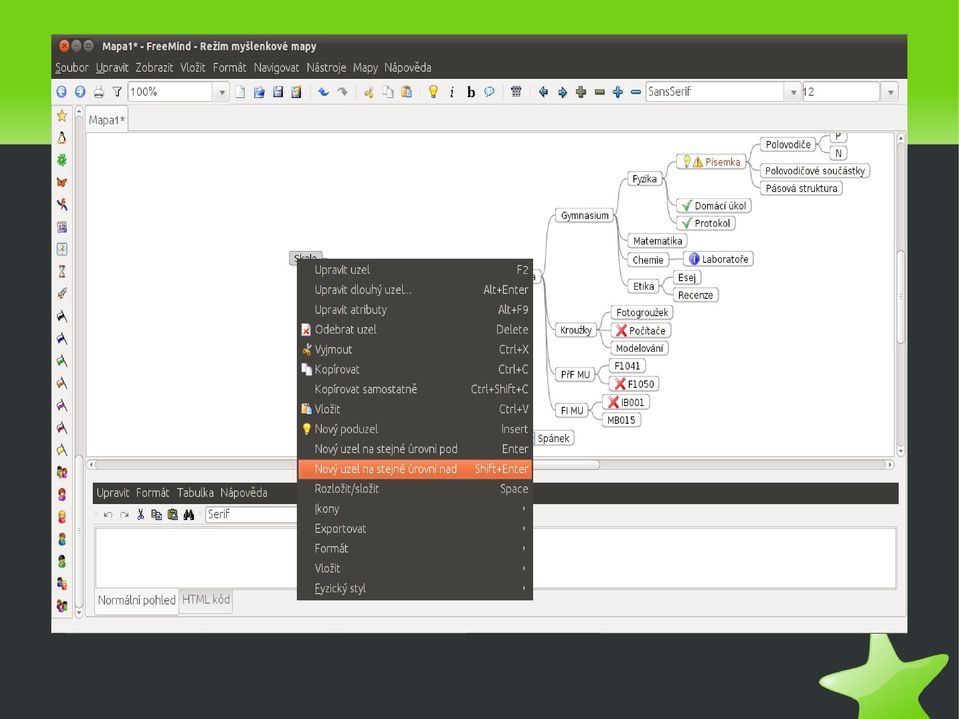Image resolution: width=959 pixels, height=719 pixels.
Task: Toggle italic with the i button
Action: [452, 92]
